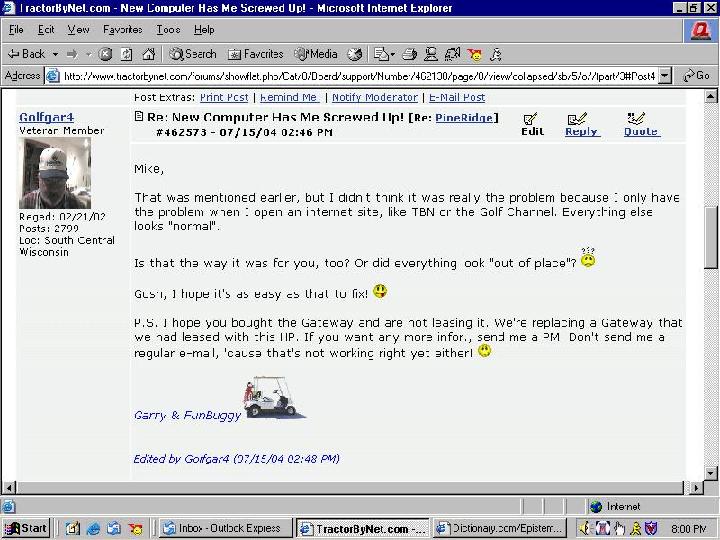Screen dimensions: 720x540
Task: Click the Internet zone indicator in the status bar
Action: (x=615, y=506)
